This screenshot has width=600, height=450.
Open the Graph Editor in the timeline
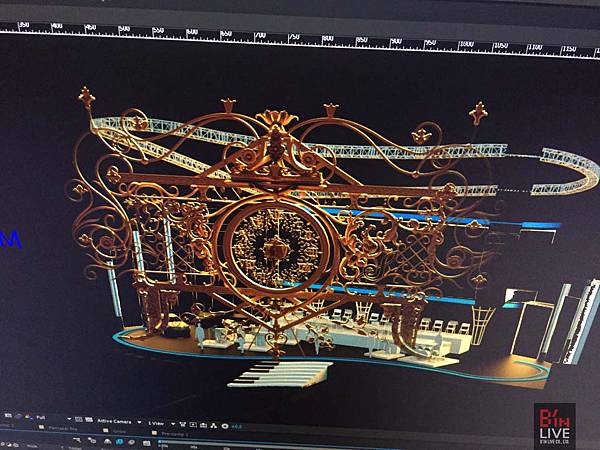point(147,443)
